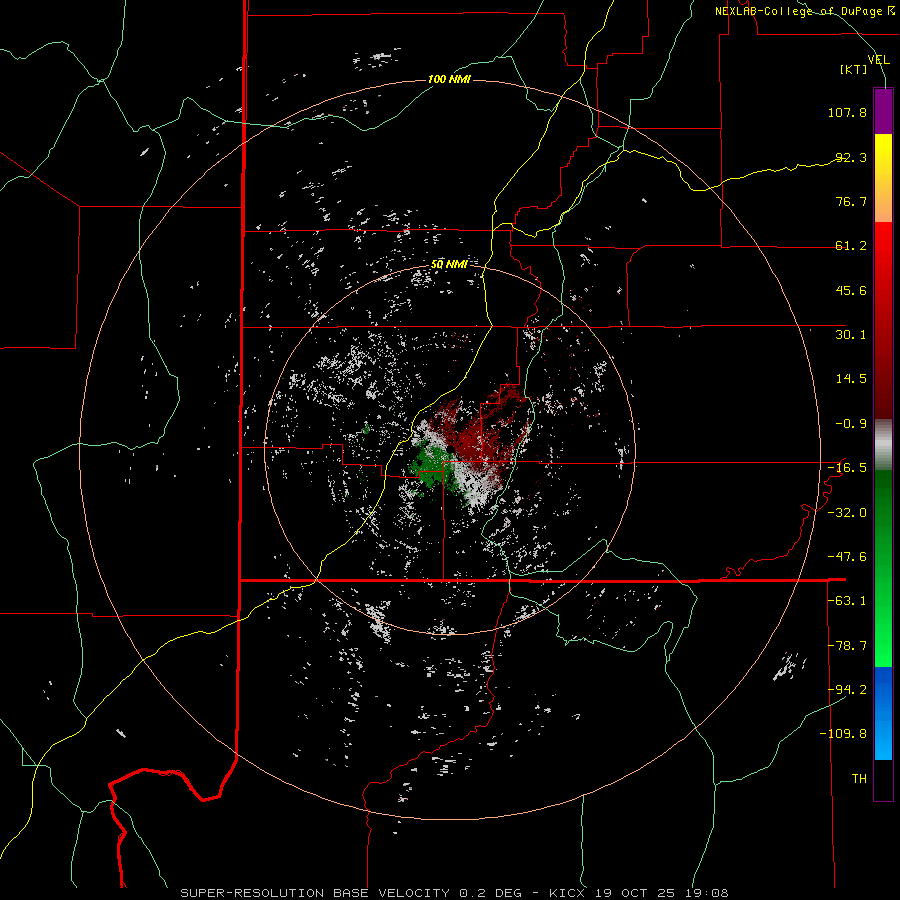Click the NEXLAB-College of DuPage watermark text
The height and width of the screenshot is (900, 900).
(804, 11)
